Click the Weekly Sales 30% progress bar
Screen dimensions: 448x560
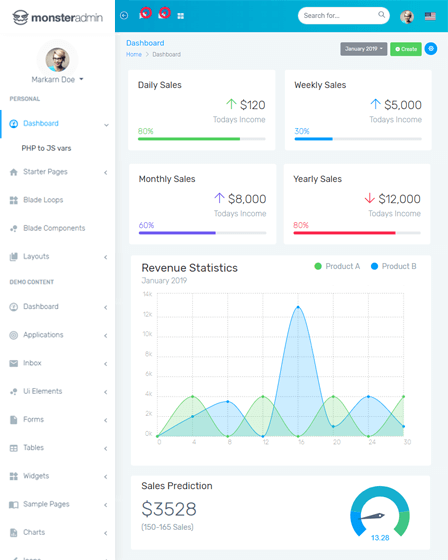point(358,139)
